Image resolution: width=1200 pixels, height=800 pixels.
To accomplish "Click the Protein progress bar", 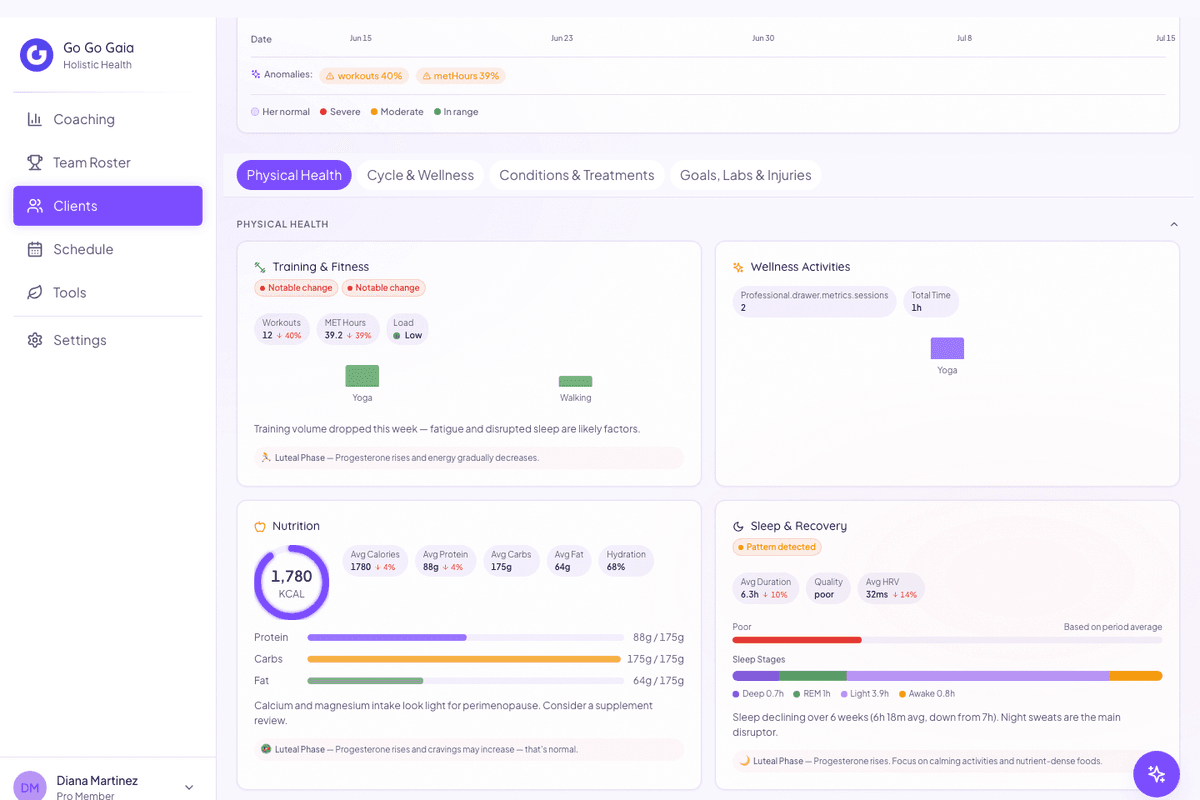I will (x=466, y=637).
